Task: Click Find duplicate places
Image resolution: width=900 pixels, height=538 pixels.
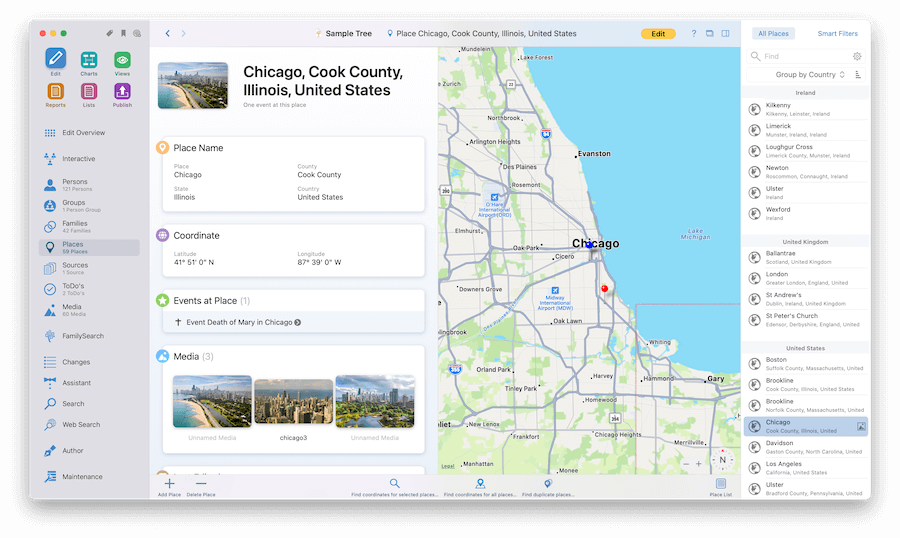Action: [548, 486]
